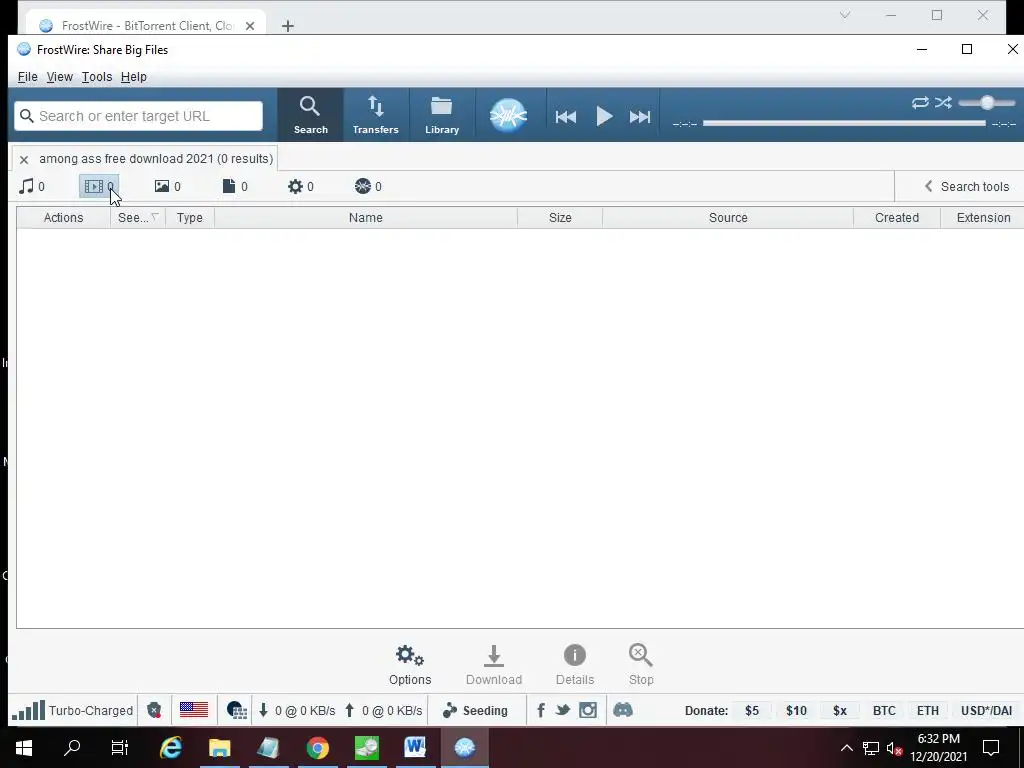Close the among ass free download search tab
Screen dimensions: 1024x768
pyautogui.click(x=24, y=159)
